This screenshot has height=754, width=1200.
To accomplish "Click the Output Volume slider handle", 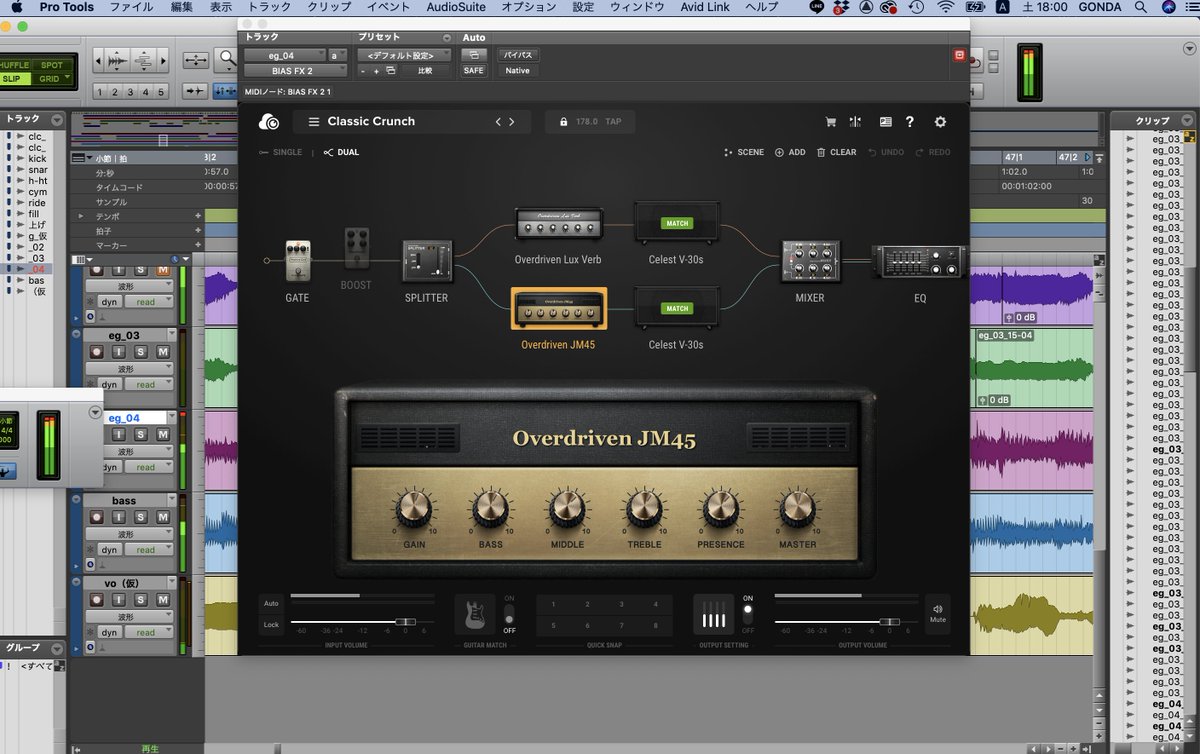I will pos(889,622).
